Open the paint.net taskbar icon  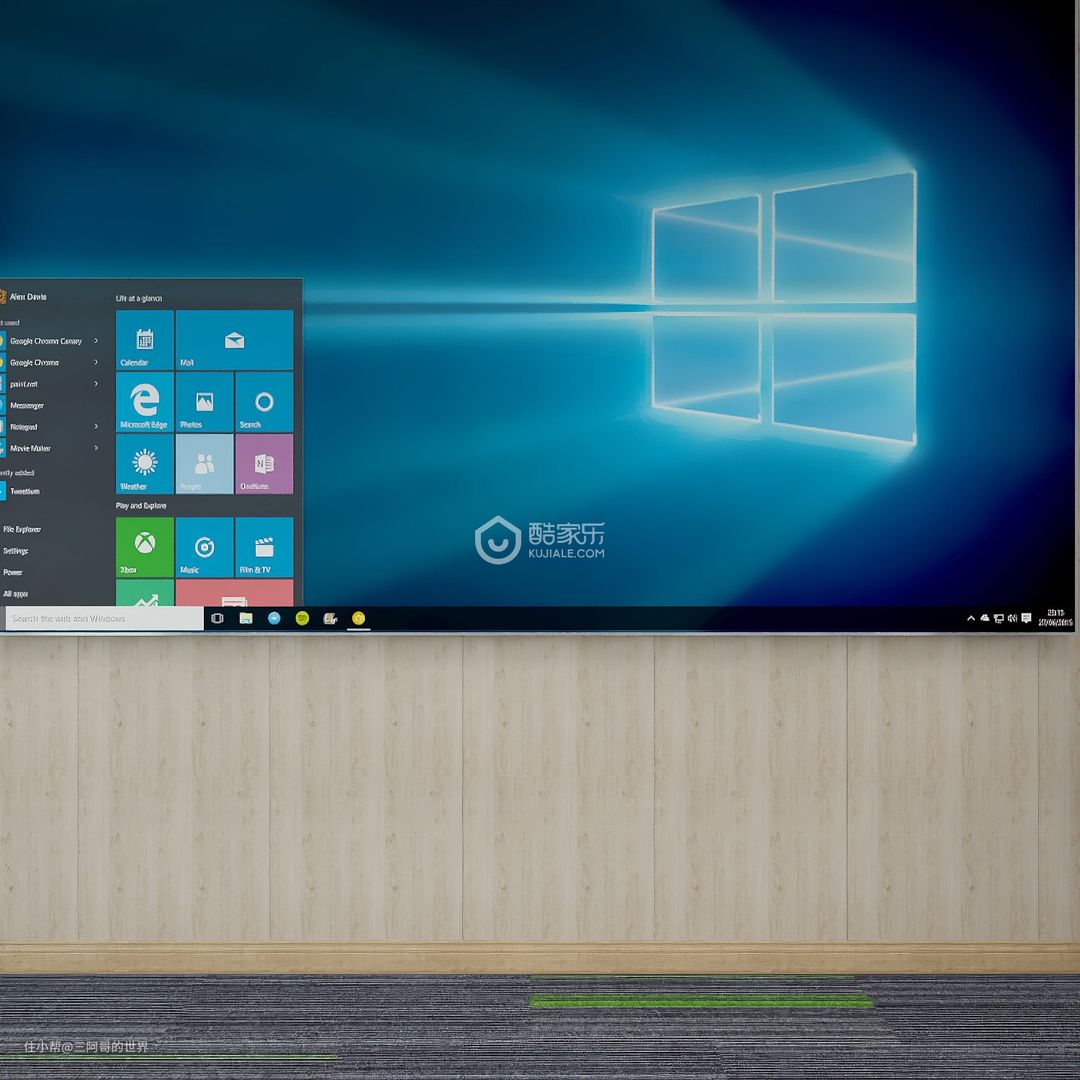331,619
